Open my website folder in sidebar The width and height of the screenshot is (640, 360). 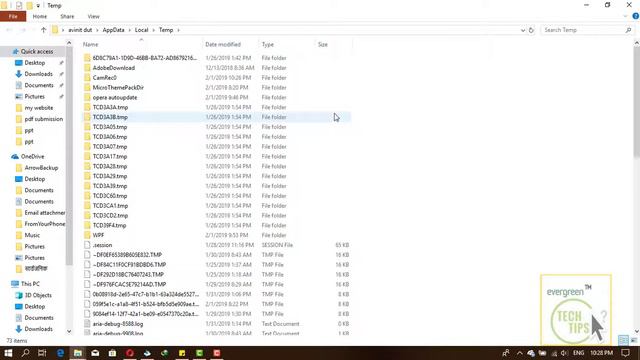click(x=39, y=108)
